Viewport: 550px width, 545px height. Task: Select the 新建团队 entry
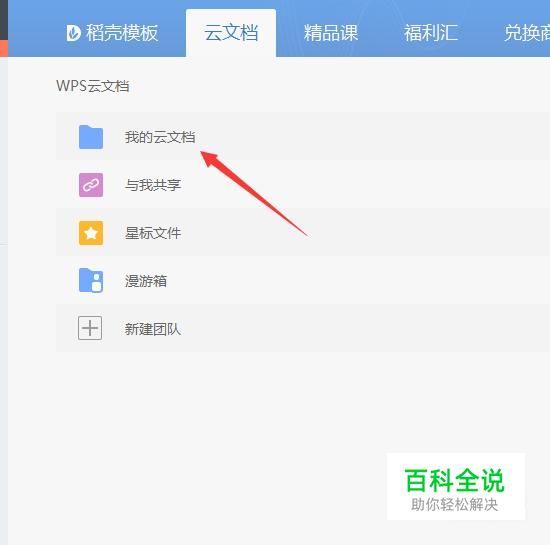click(303, 329)
